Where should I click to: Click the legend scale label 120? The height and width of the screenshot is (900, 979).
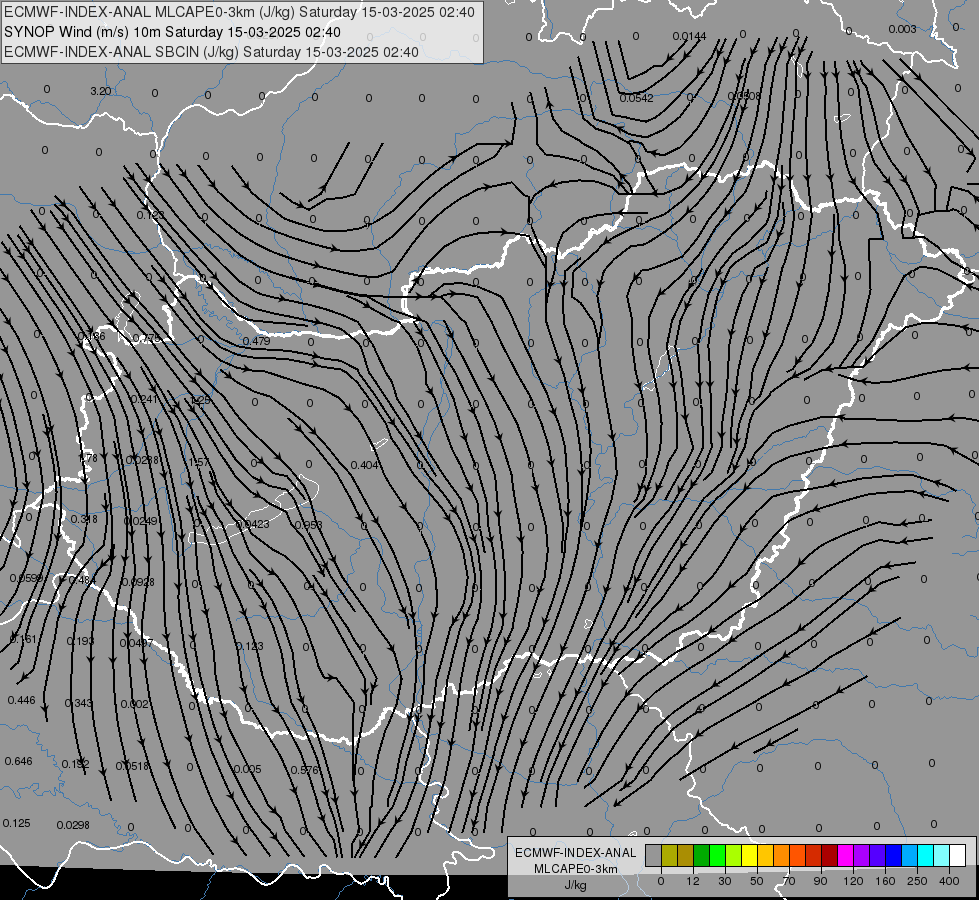tap(853, 881)
